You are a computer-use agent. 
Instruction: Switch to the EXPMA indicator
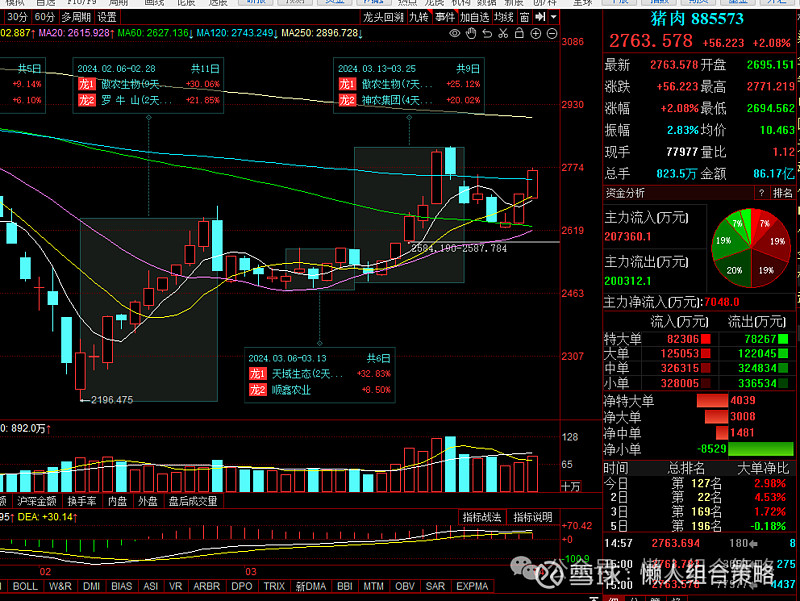tap(472, 586)
